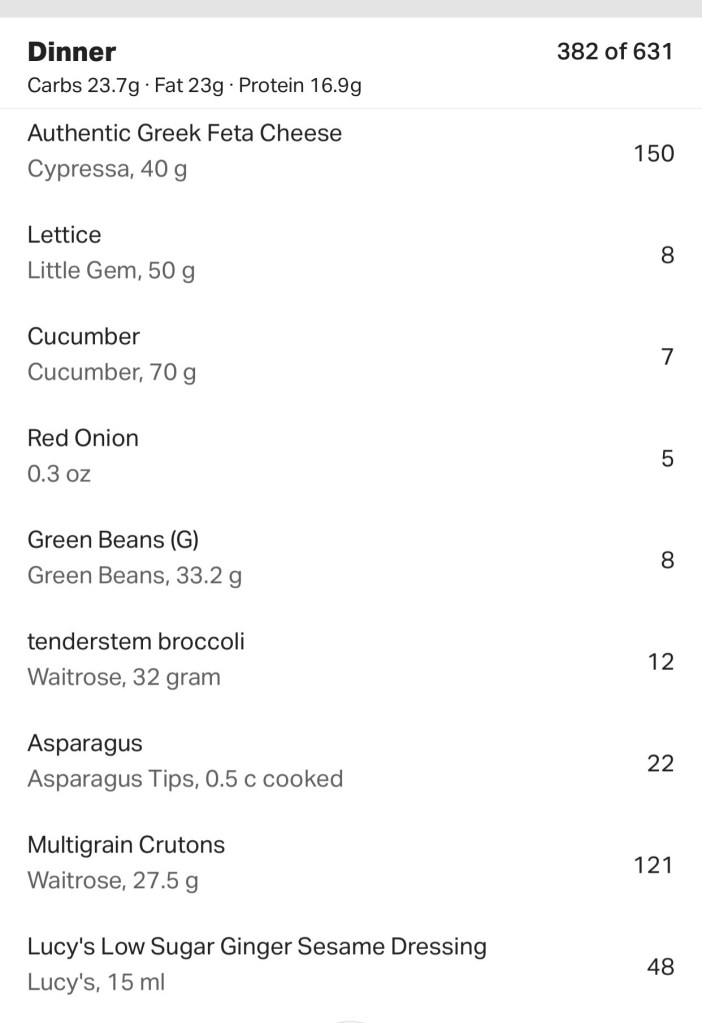Open the Red Onion entry
Image resolution: width=702 pixels, height=1023 pixels.
click(x=83, y=438)
